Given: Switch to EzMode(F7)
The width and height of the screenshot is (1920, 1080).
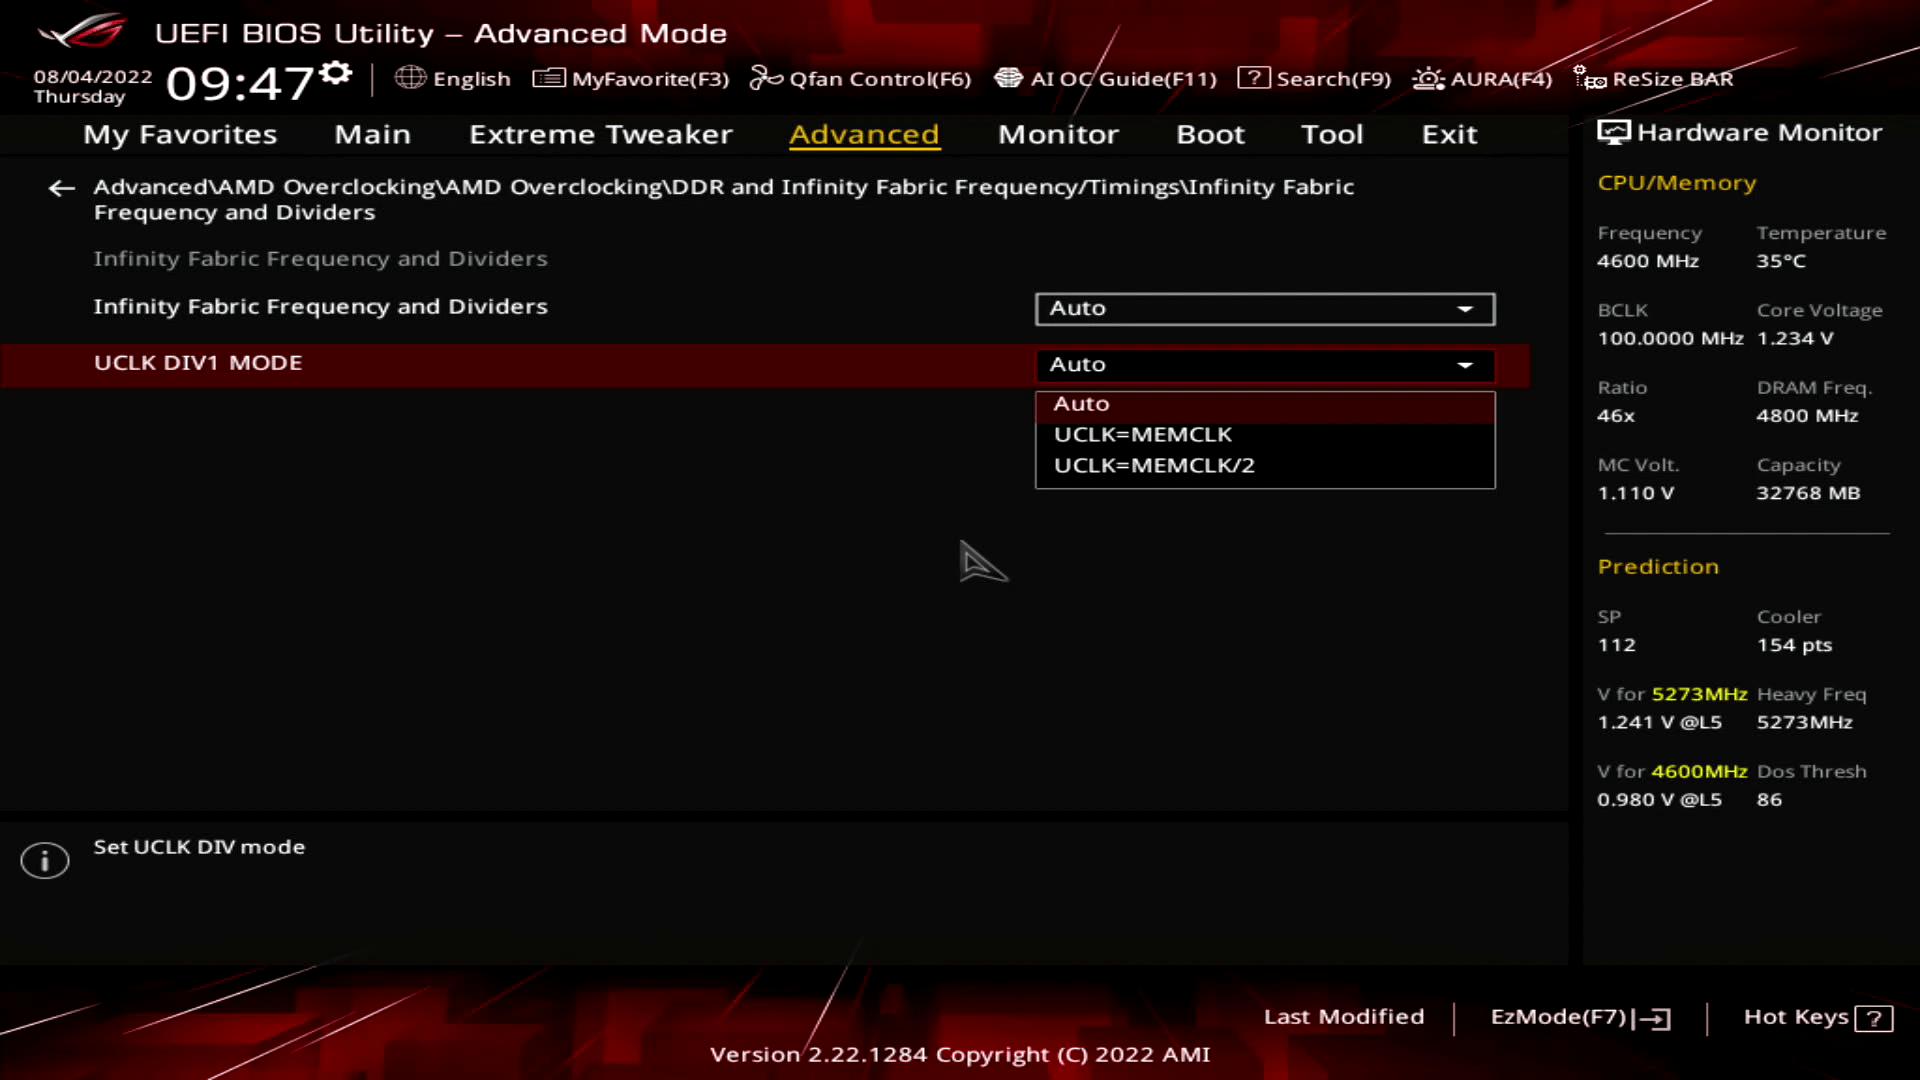Looking at the screenshot, I should click(x=1580, y=1018).
